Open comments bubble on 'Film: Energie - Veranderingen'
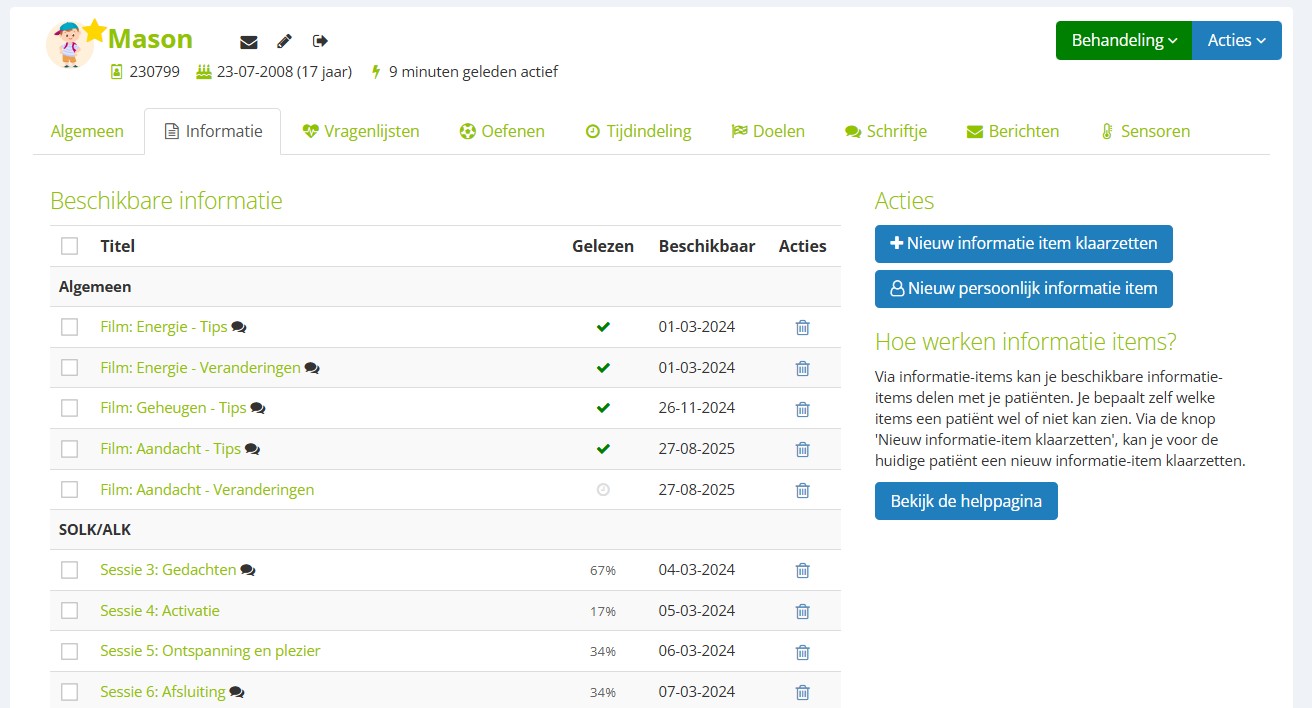 [x=312, y=368]
